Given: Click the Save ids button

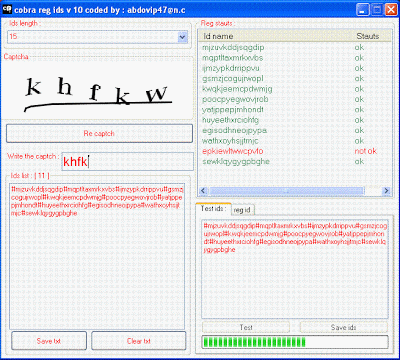Looking at the screenshot, I should [344, 327].
